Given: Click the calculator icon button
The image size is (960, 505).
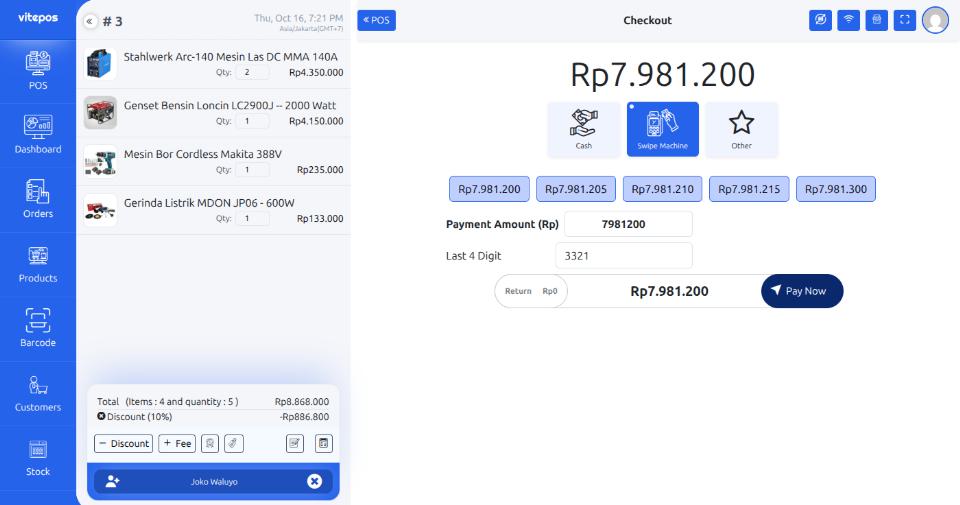Looking at the screenshot, I should tap(324, 443).
